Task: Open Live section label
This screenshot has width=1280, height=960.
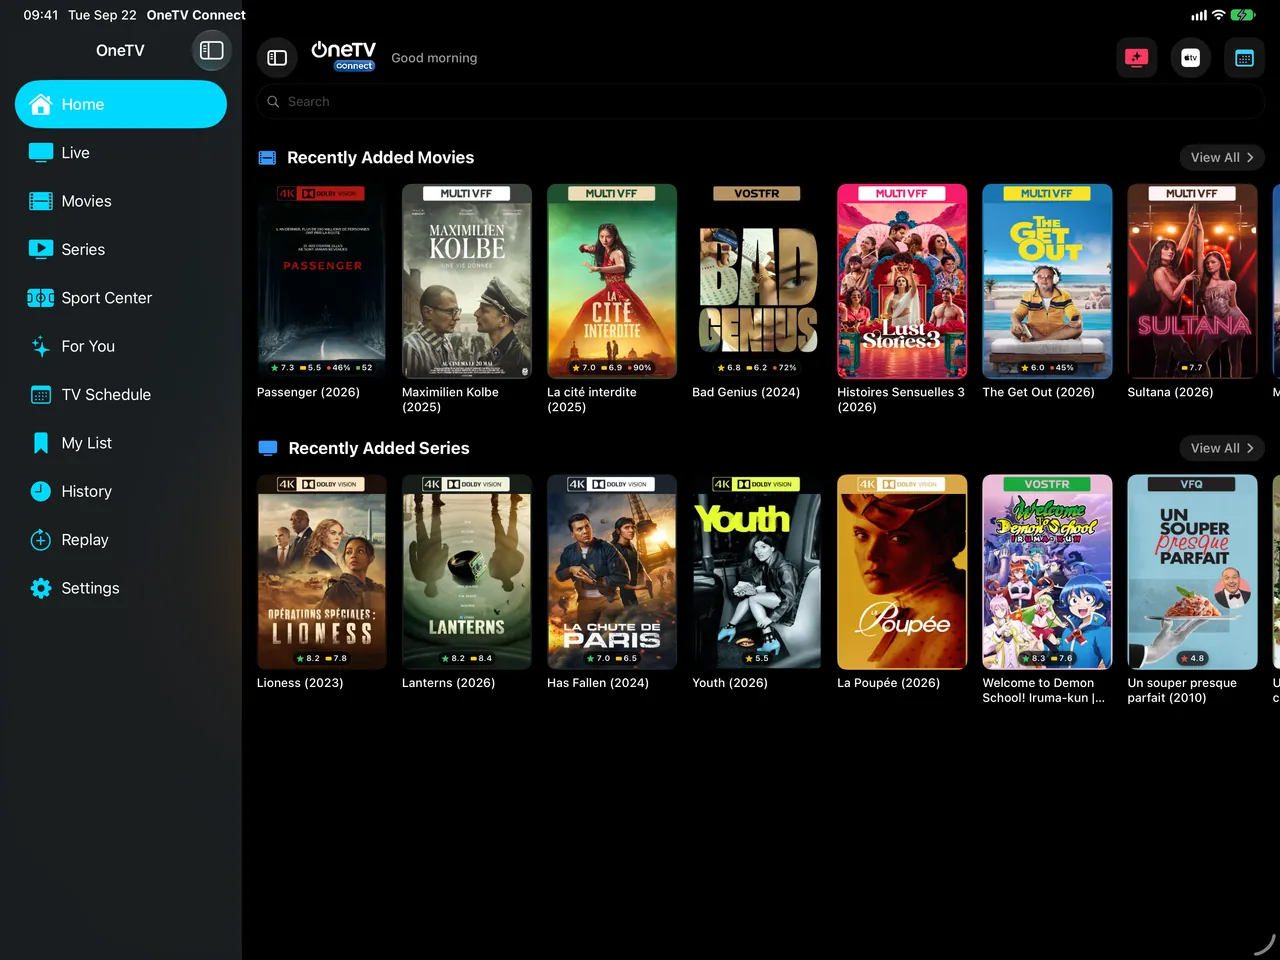Action: click(75, 152)
